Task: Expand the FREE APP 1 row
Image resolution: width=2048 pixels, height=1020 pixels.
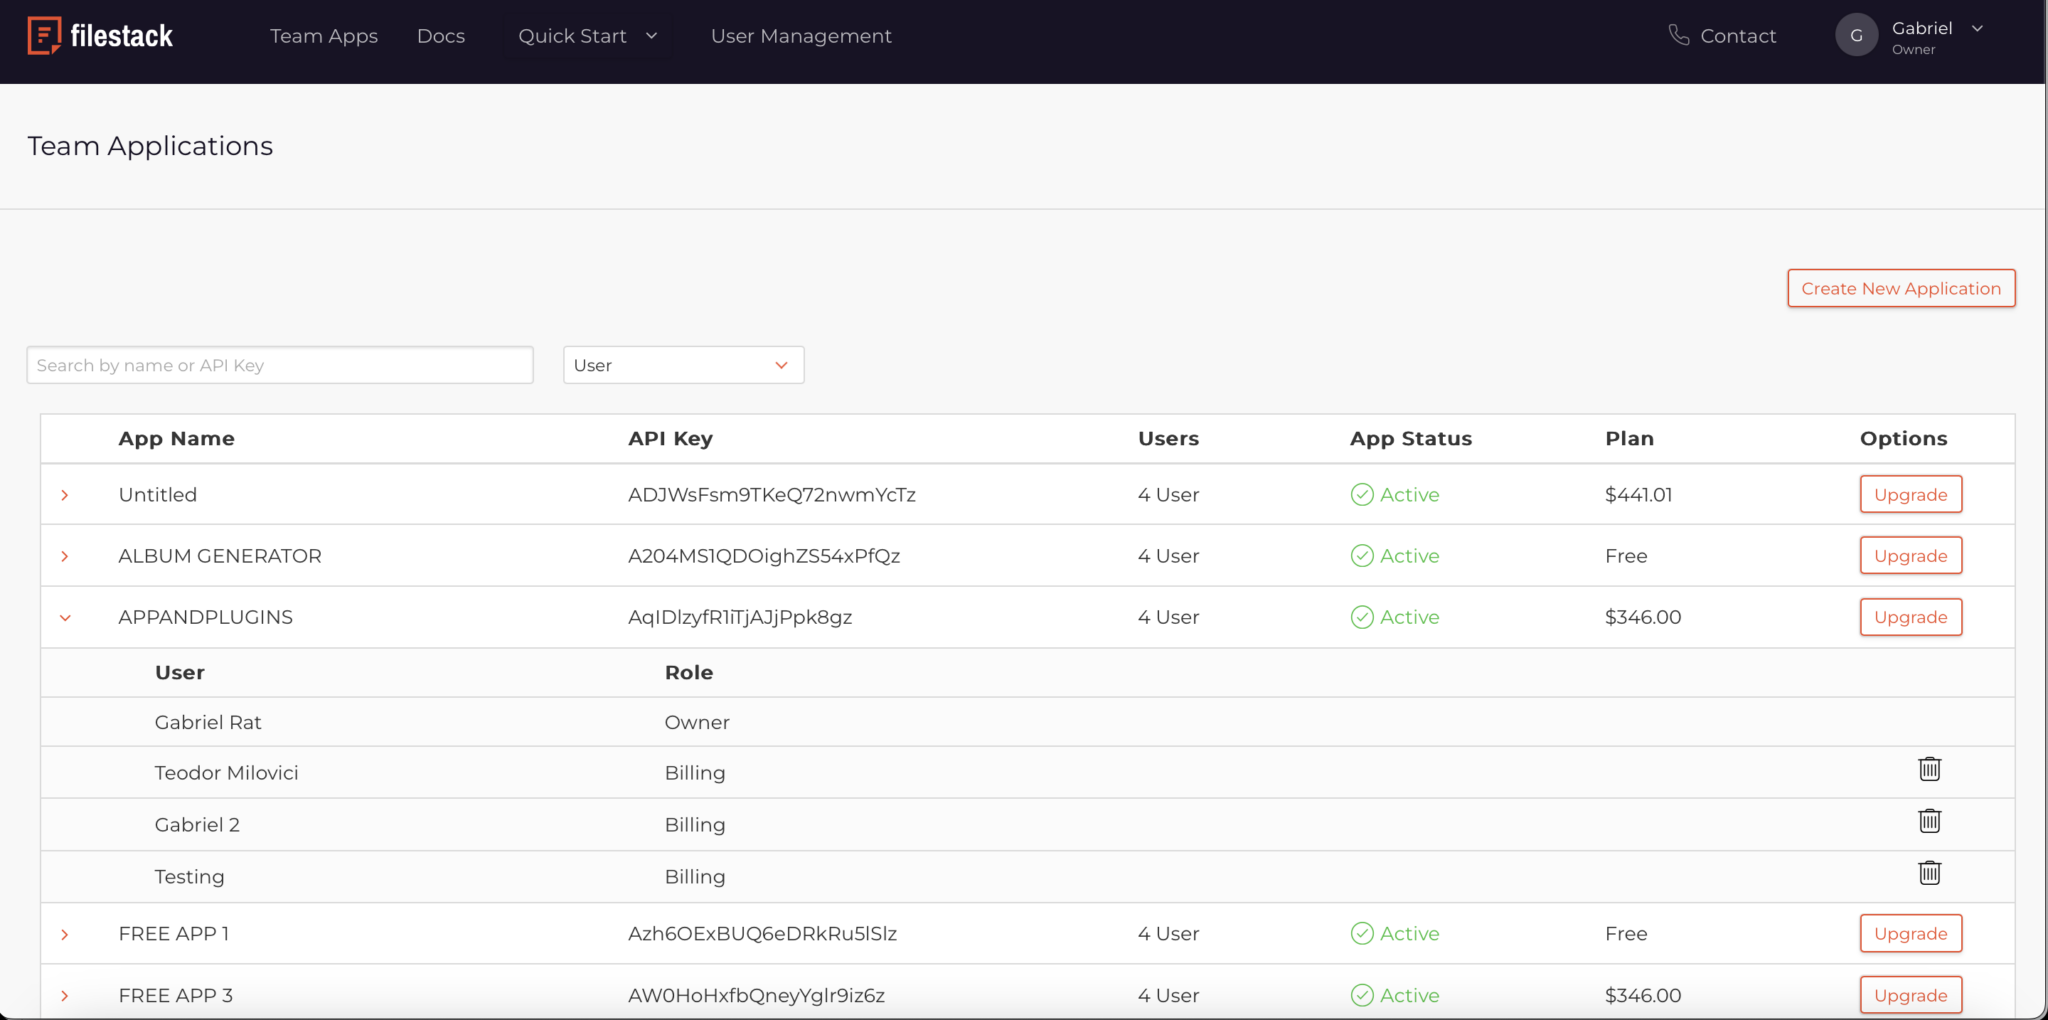Action: tap(65, 933)
